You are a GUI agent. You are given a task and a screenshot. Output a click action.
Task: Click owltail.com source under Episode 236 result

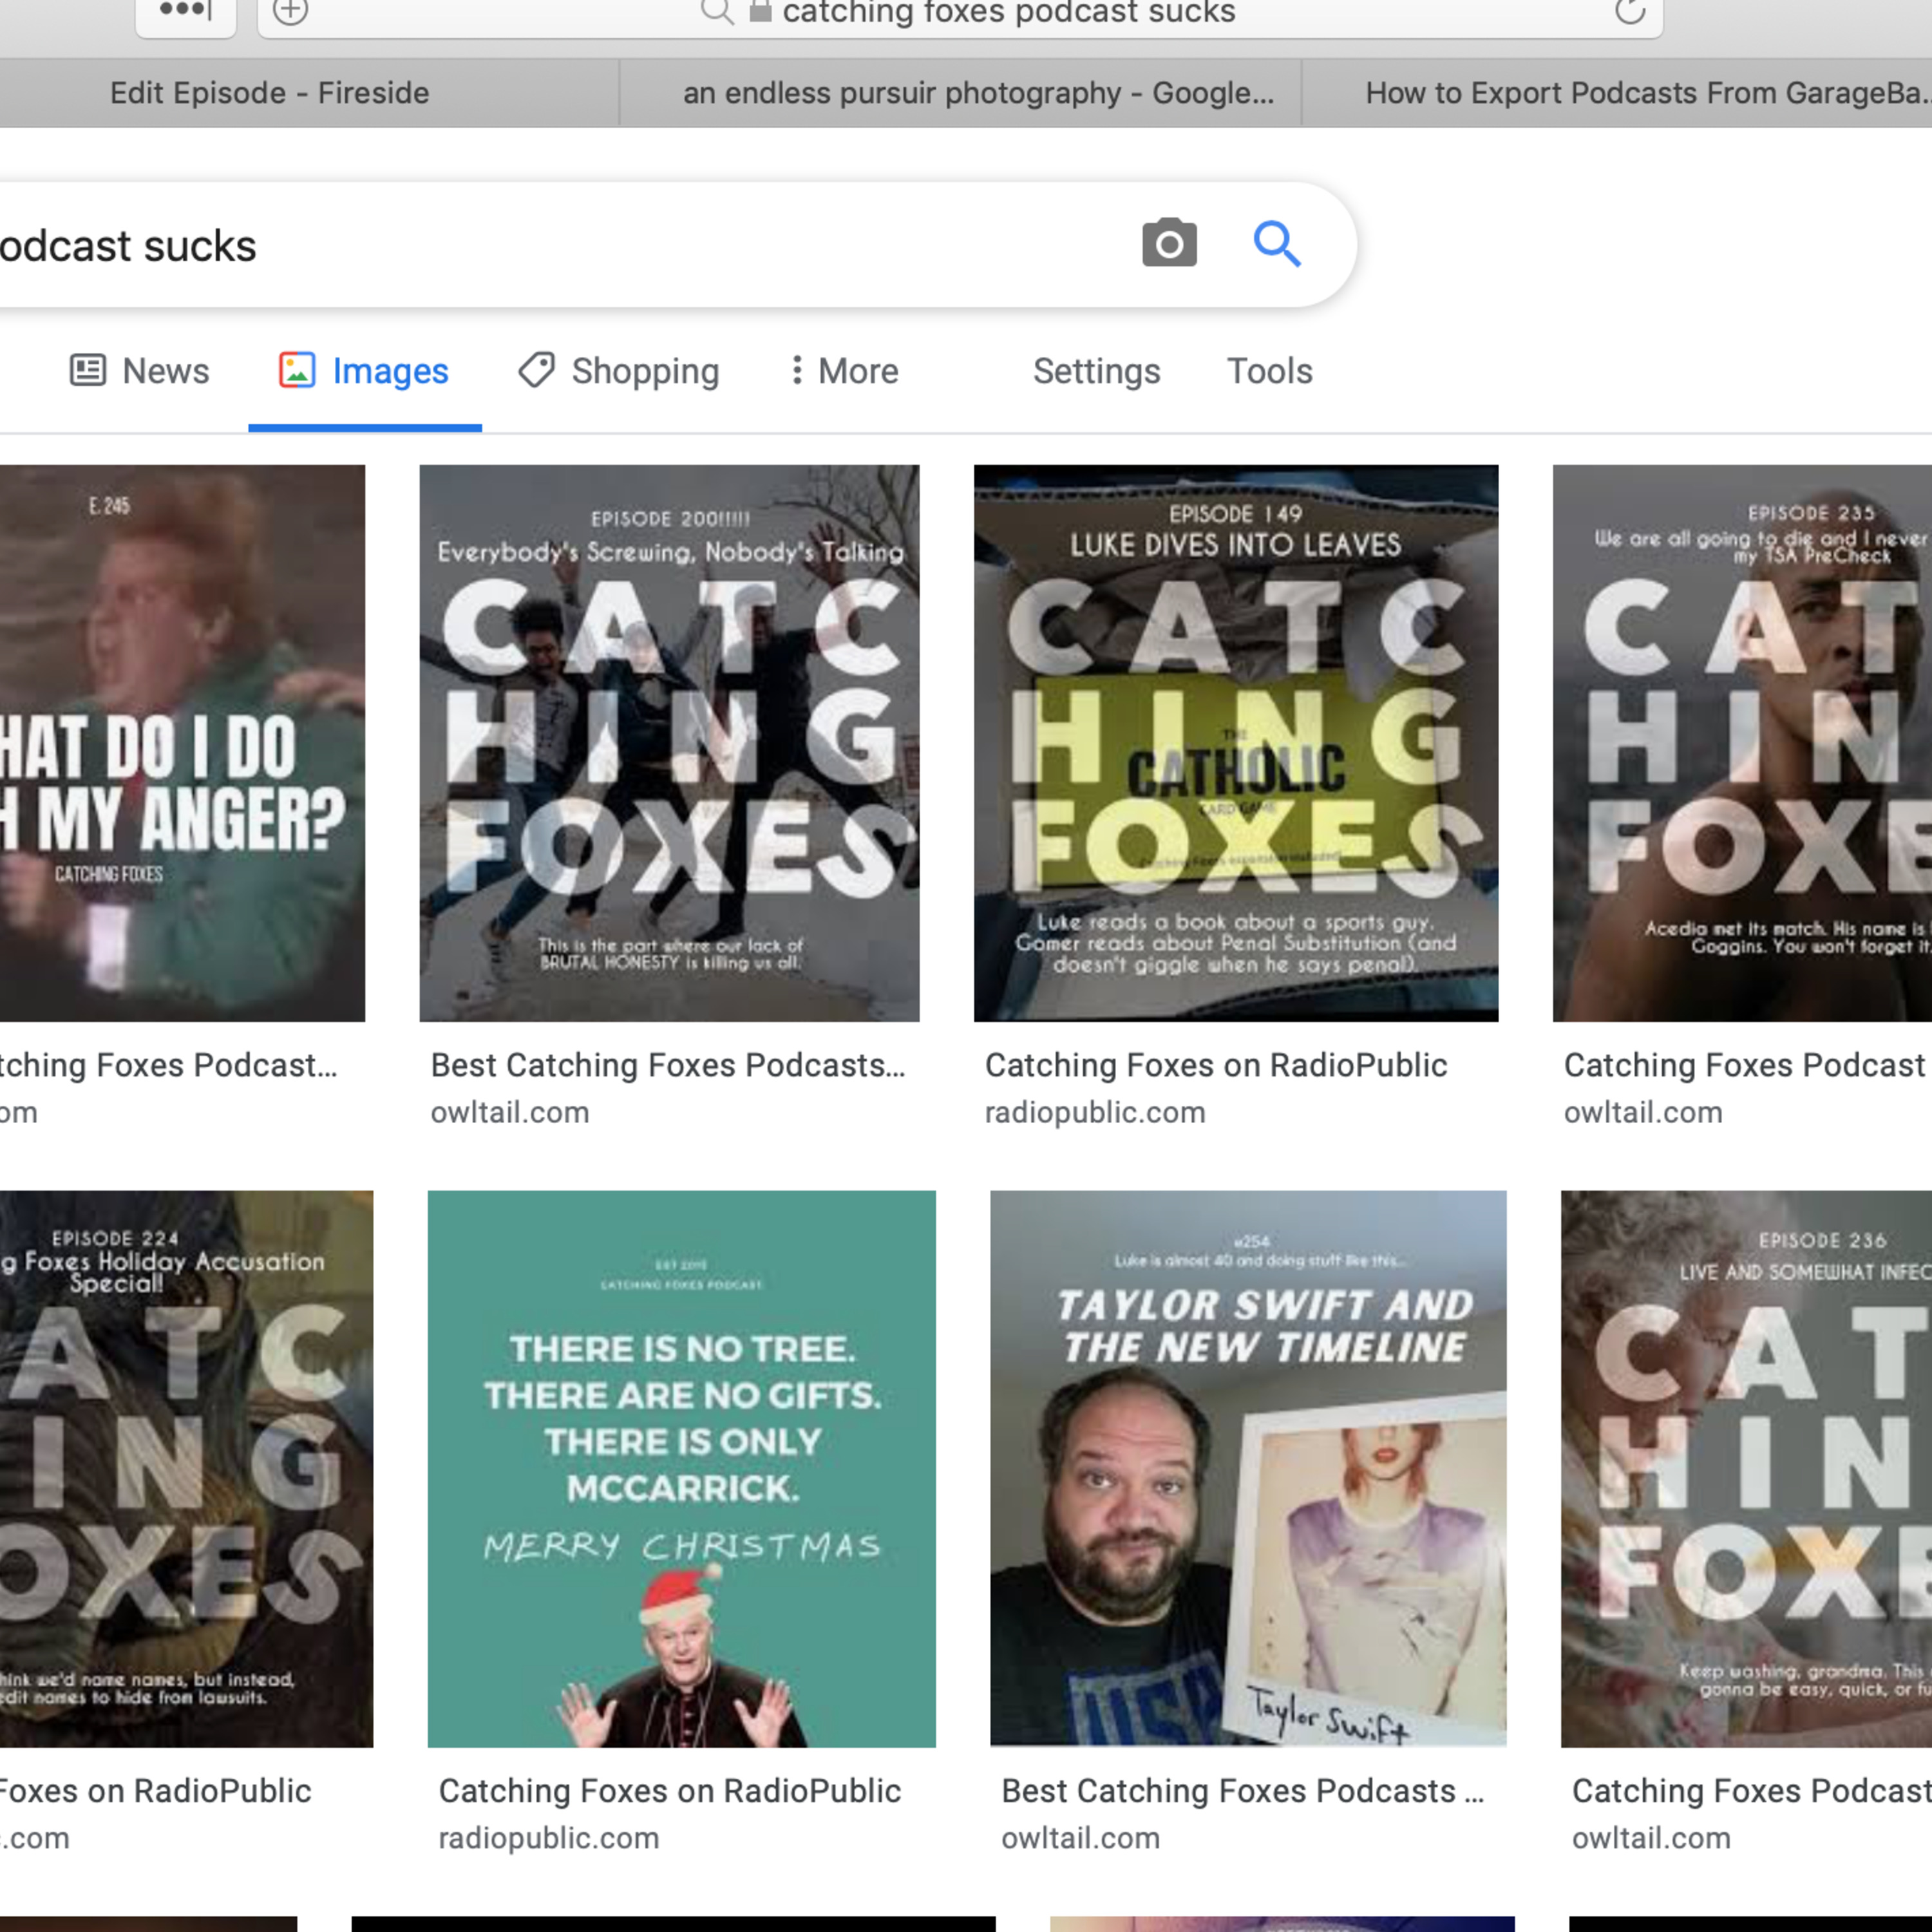pos(1651,1839)
